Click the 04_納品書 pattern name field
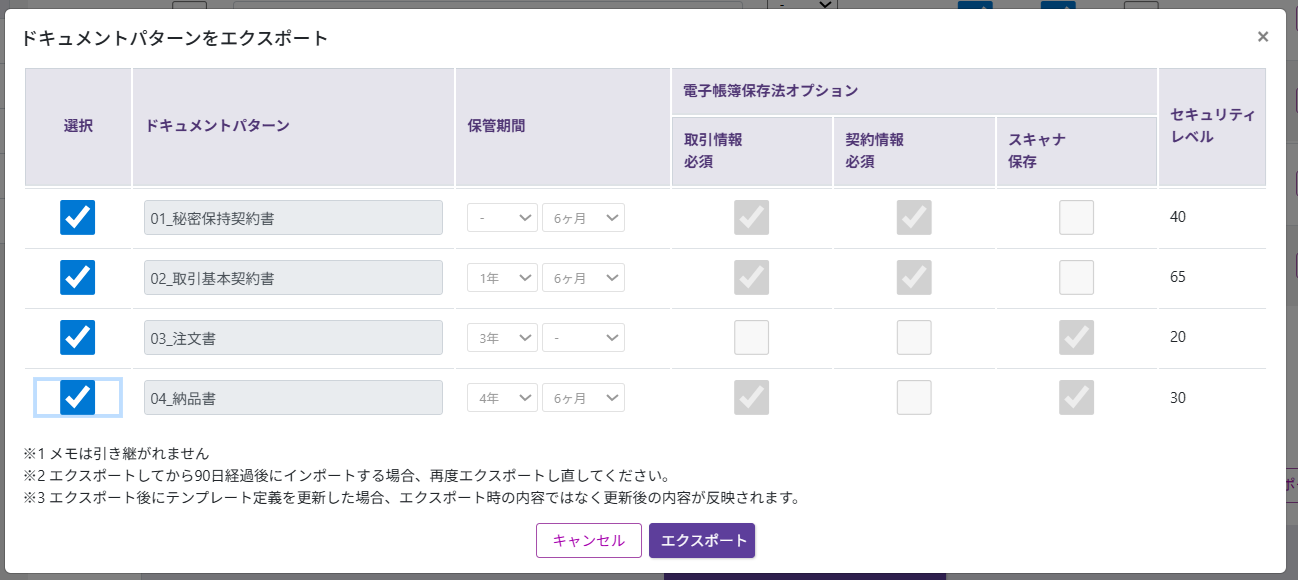1298x580 pixels. (293, 398)
